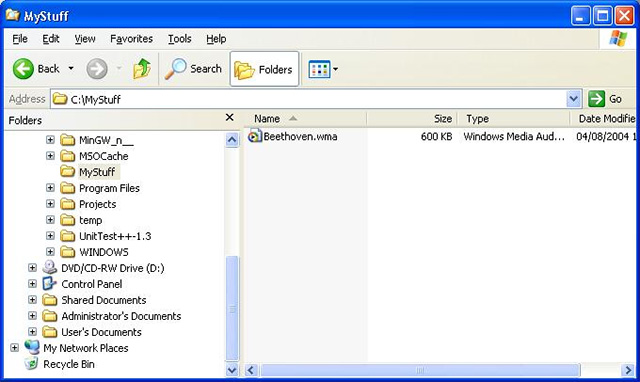Select the WINDOWS folder icon
The width and height of the screenshot is (640, 382).
tap(68, 252)
